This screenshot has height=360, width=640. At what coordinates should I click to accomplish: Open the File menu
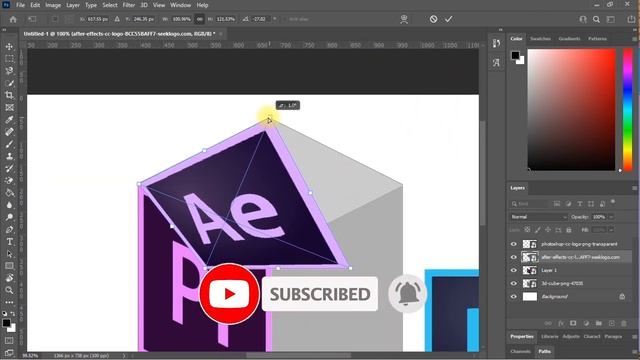(20, 5)
